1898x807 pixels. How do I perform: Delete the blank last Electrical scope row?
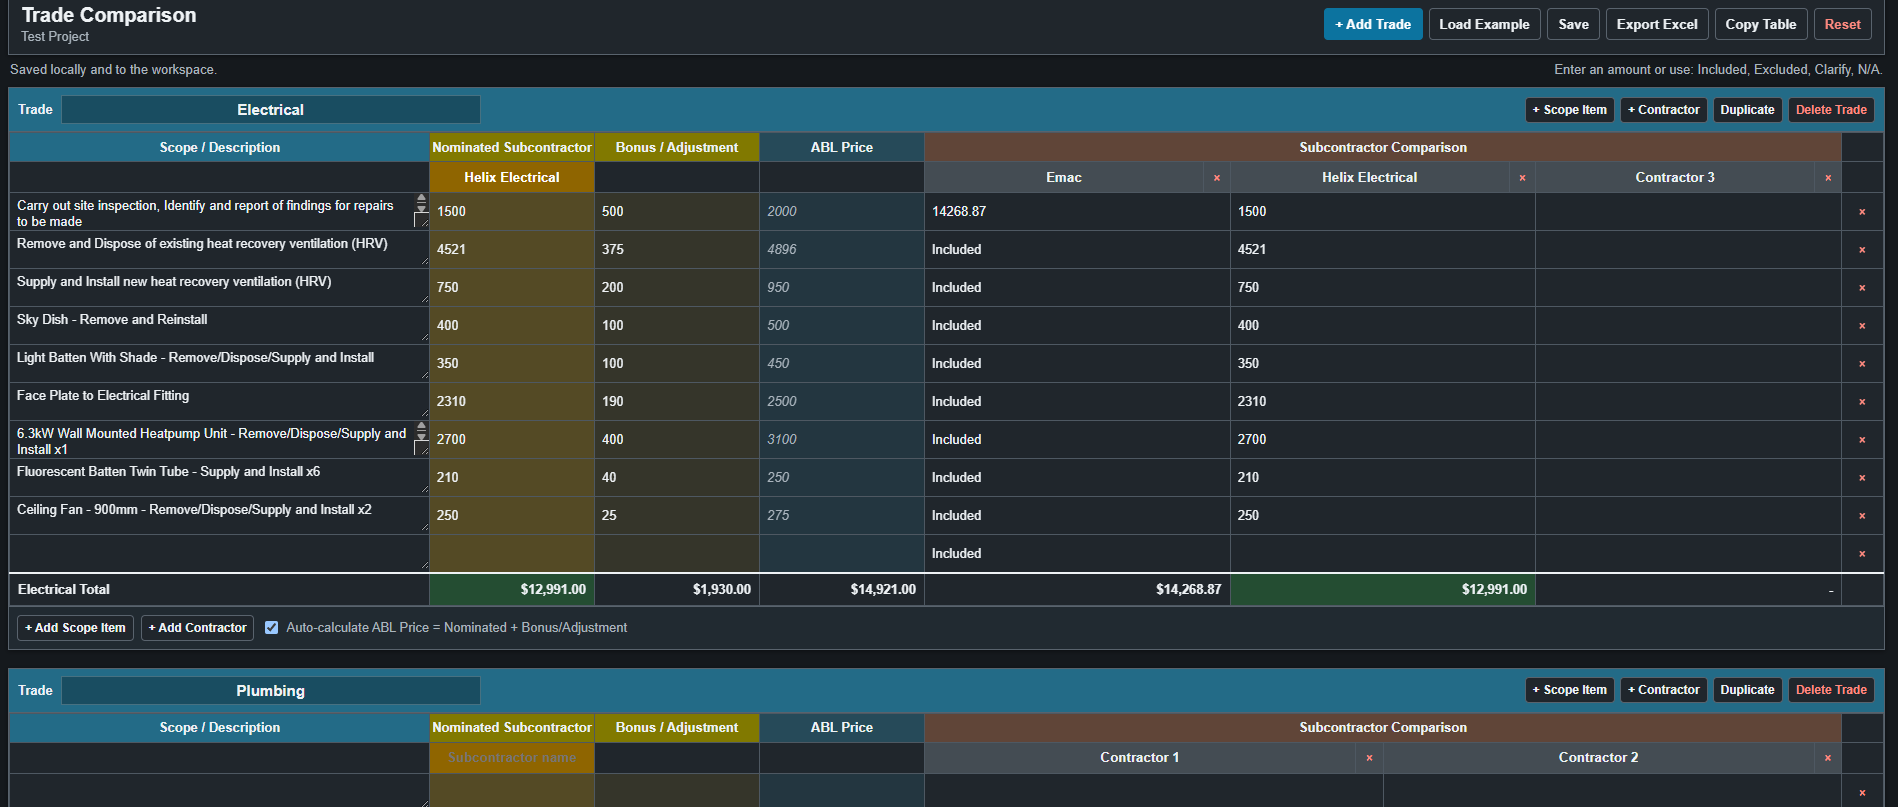[x=1862, y=554]
